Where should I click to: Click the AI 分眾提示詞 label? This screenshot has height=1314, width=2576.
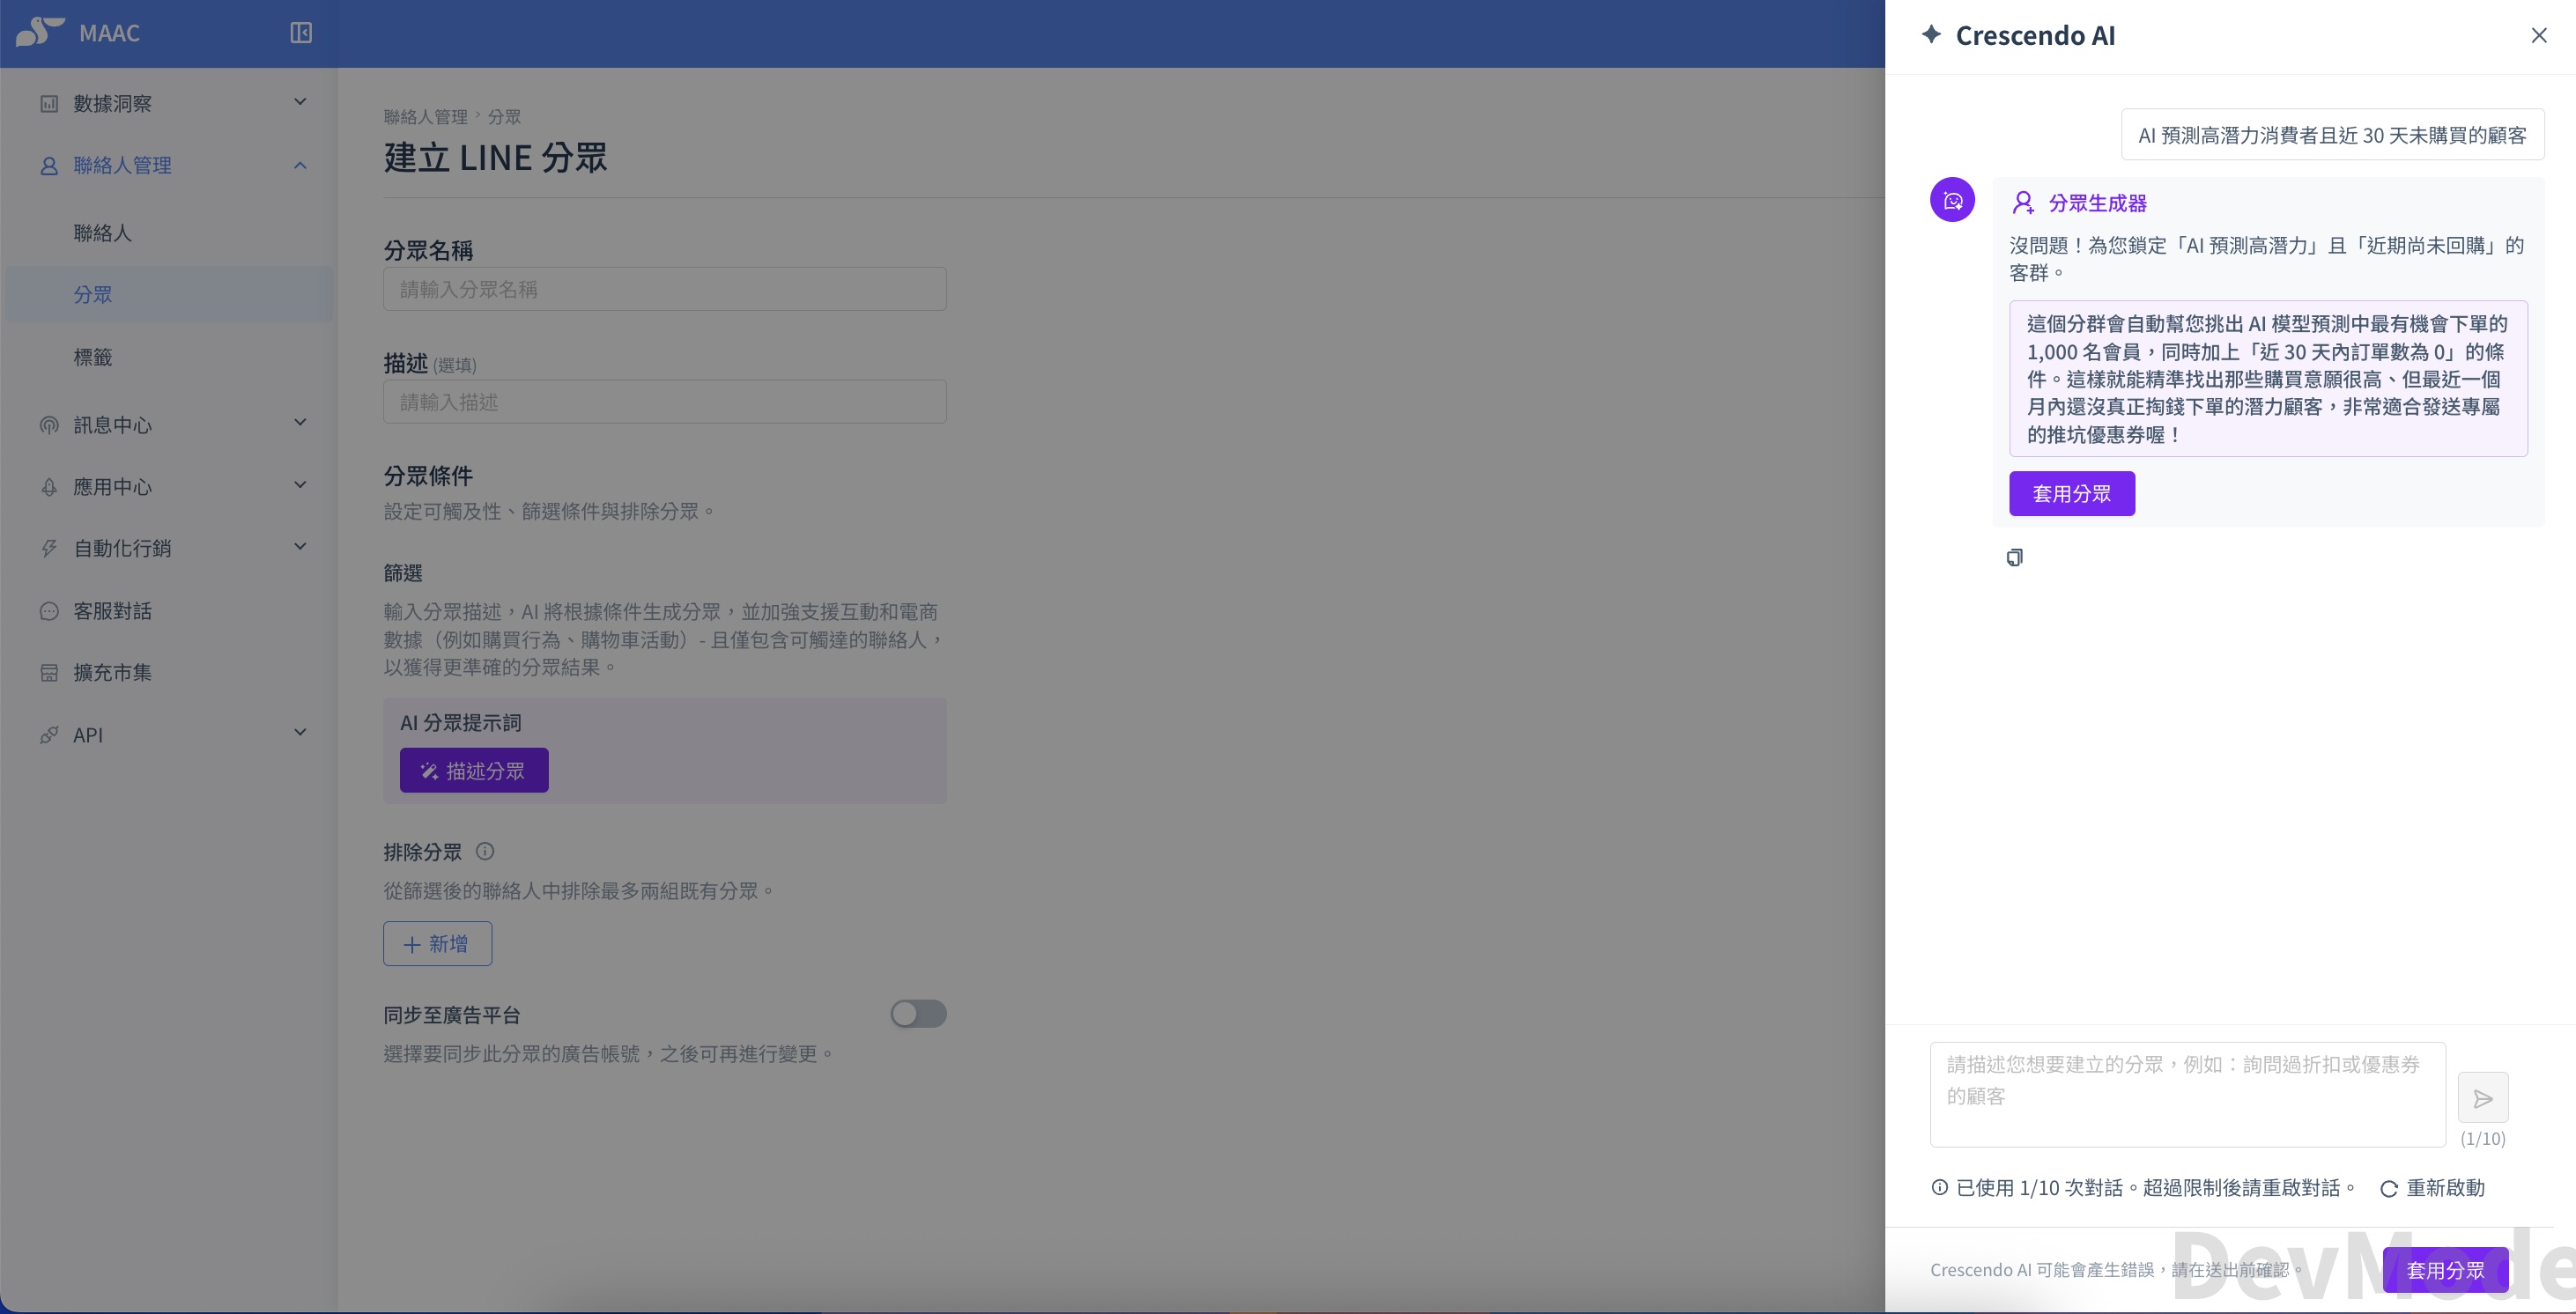coord(460,723)
